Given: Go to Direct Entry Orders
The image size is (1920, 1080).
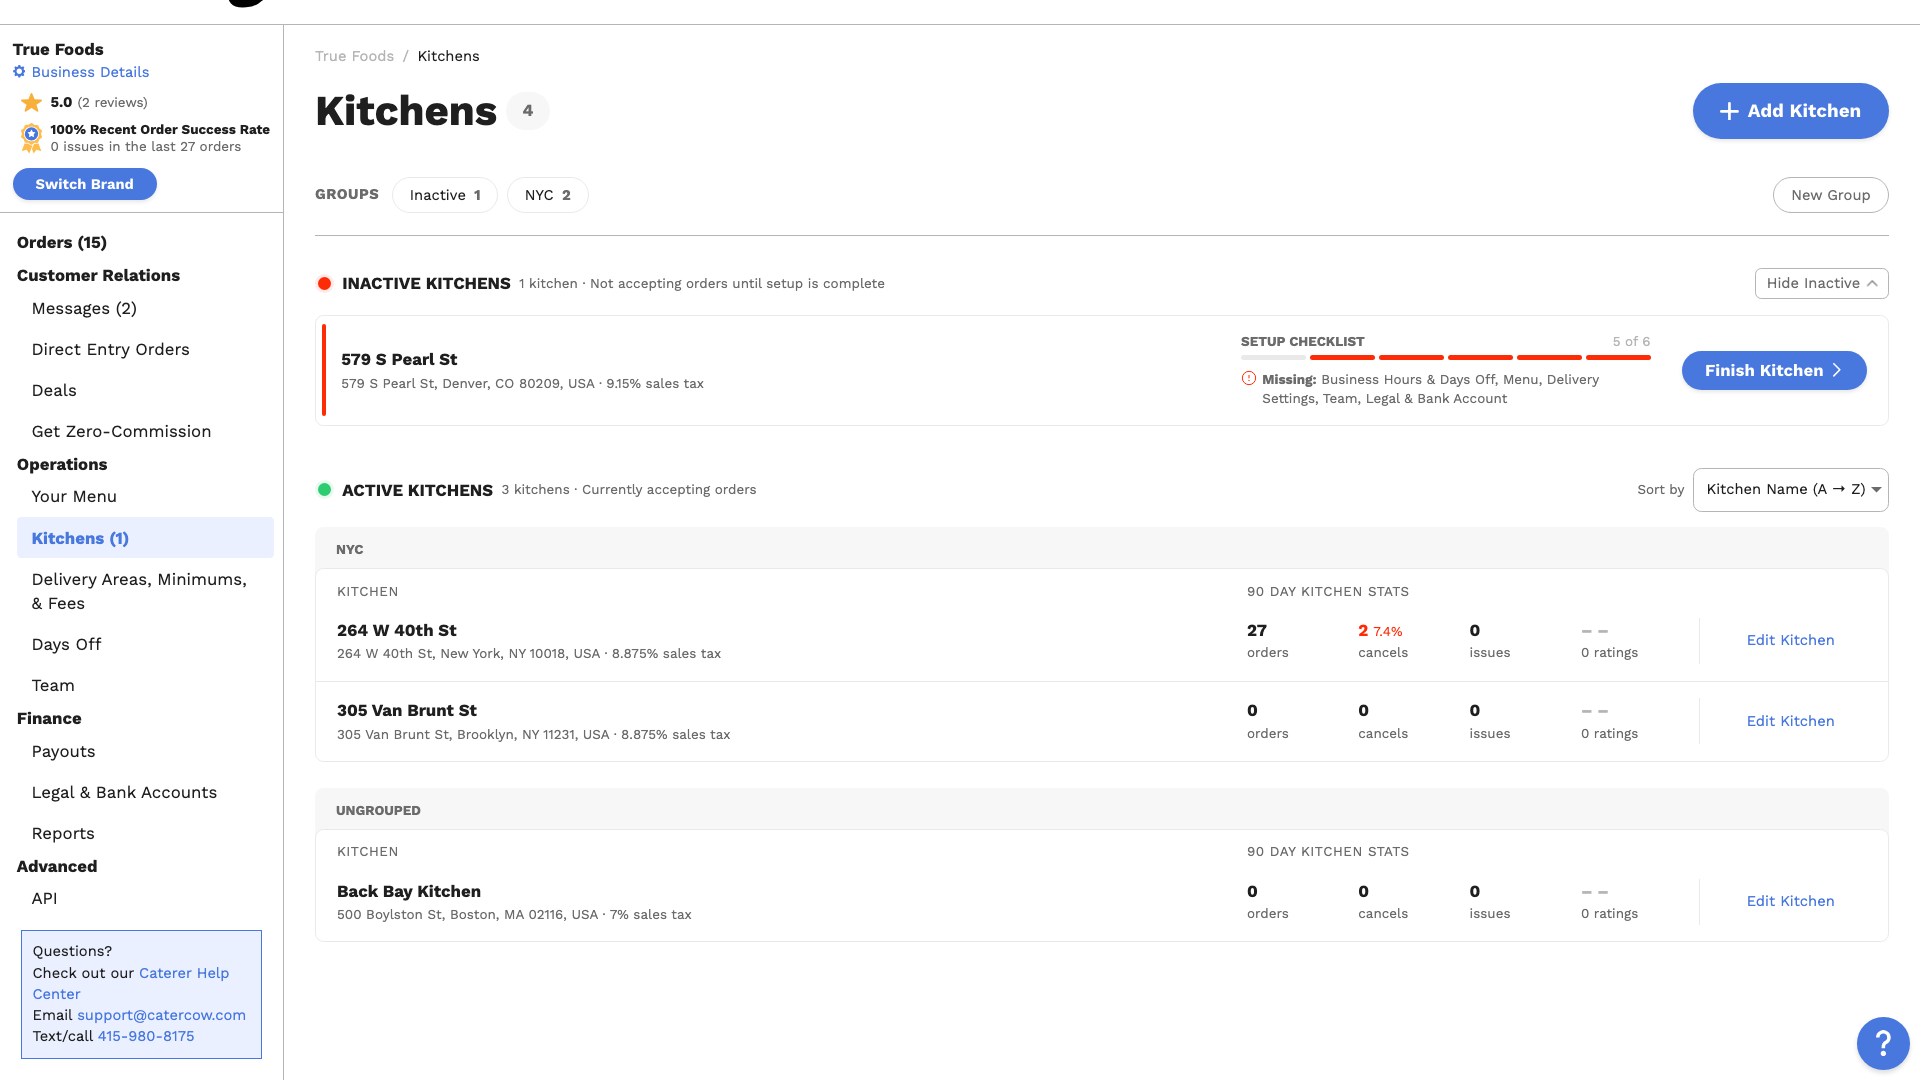Looking at the screenshot, I should coord(110,349).
